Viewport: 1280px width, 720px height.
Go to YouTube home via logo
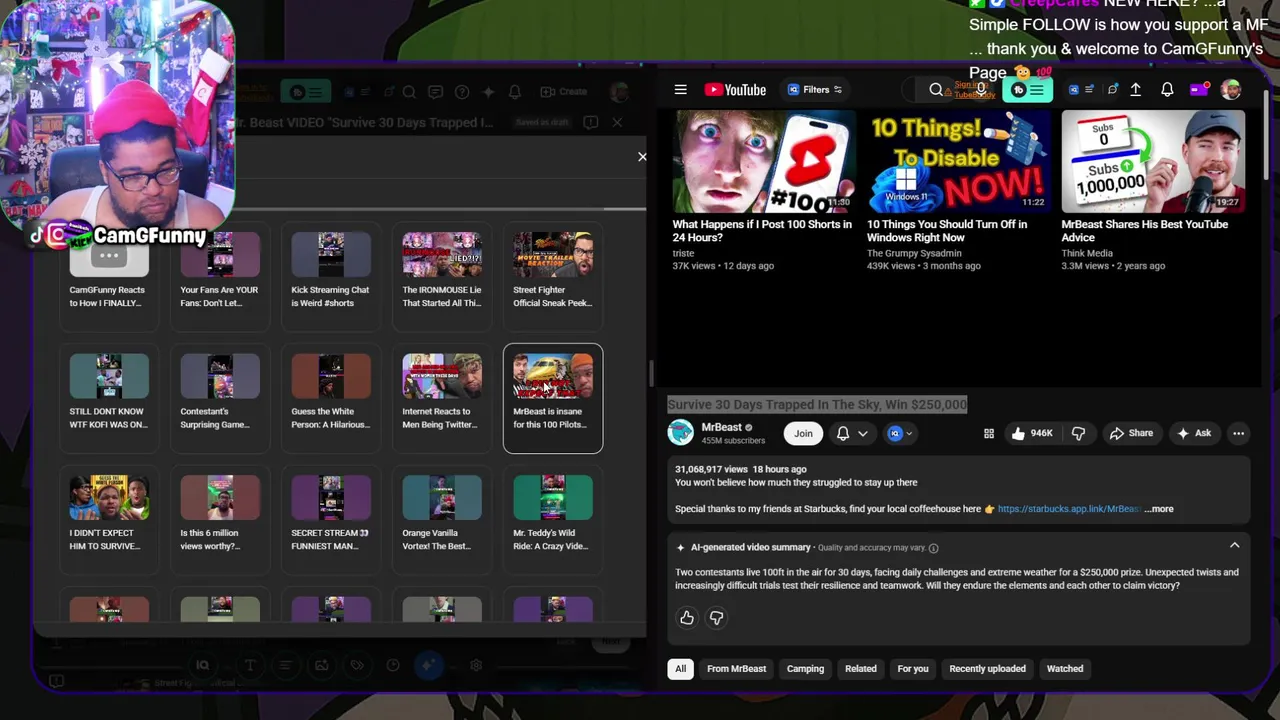[x=735, y=90]
